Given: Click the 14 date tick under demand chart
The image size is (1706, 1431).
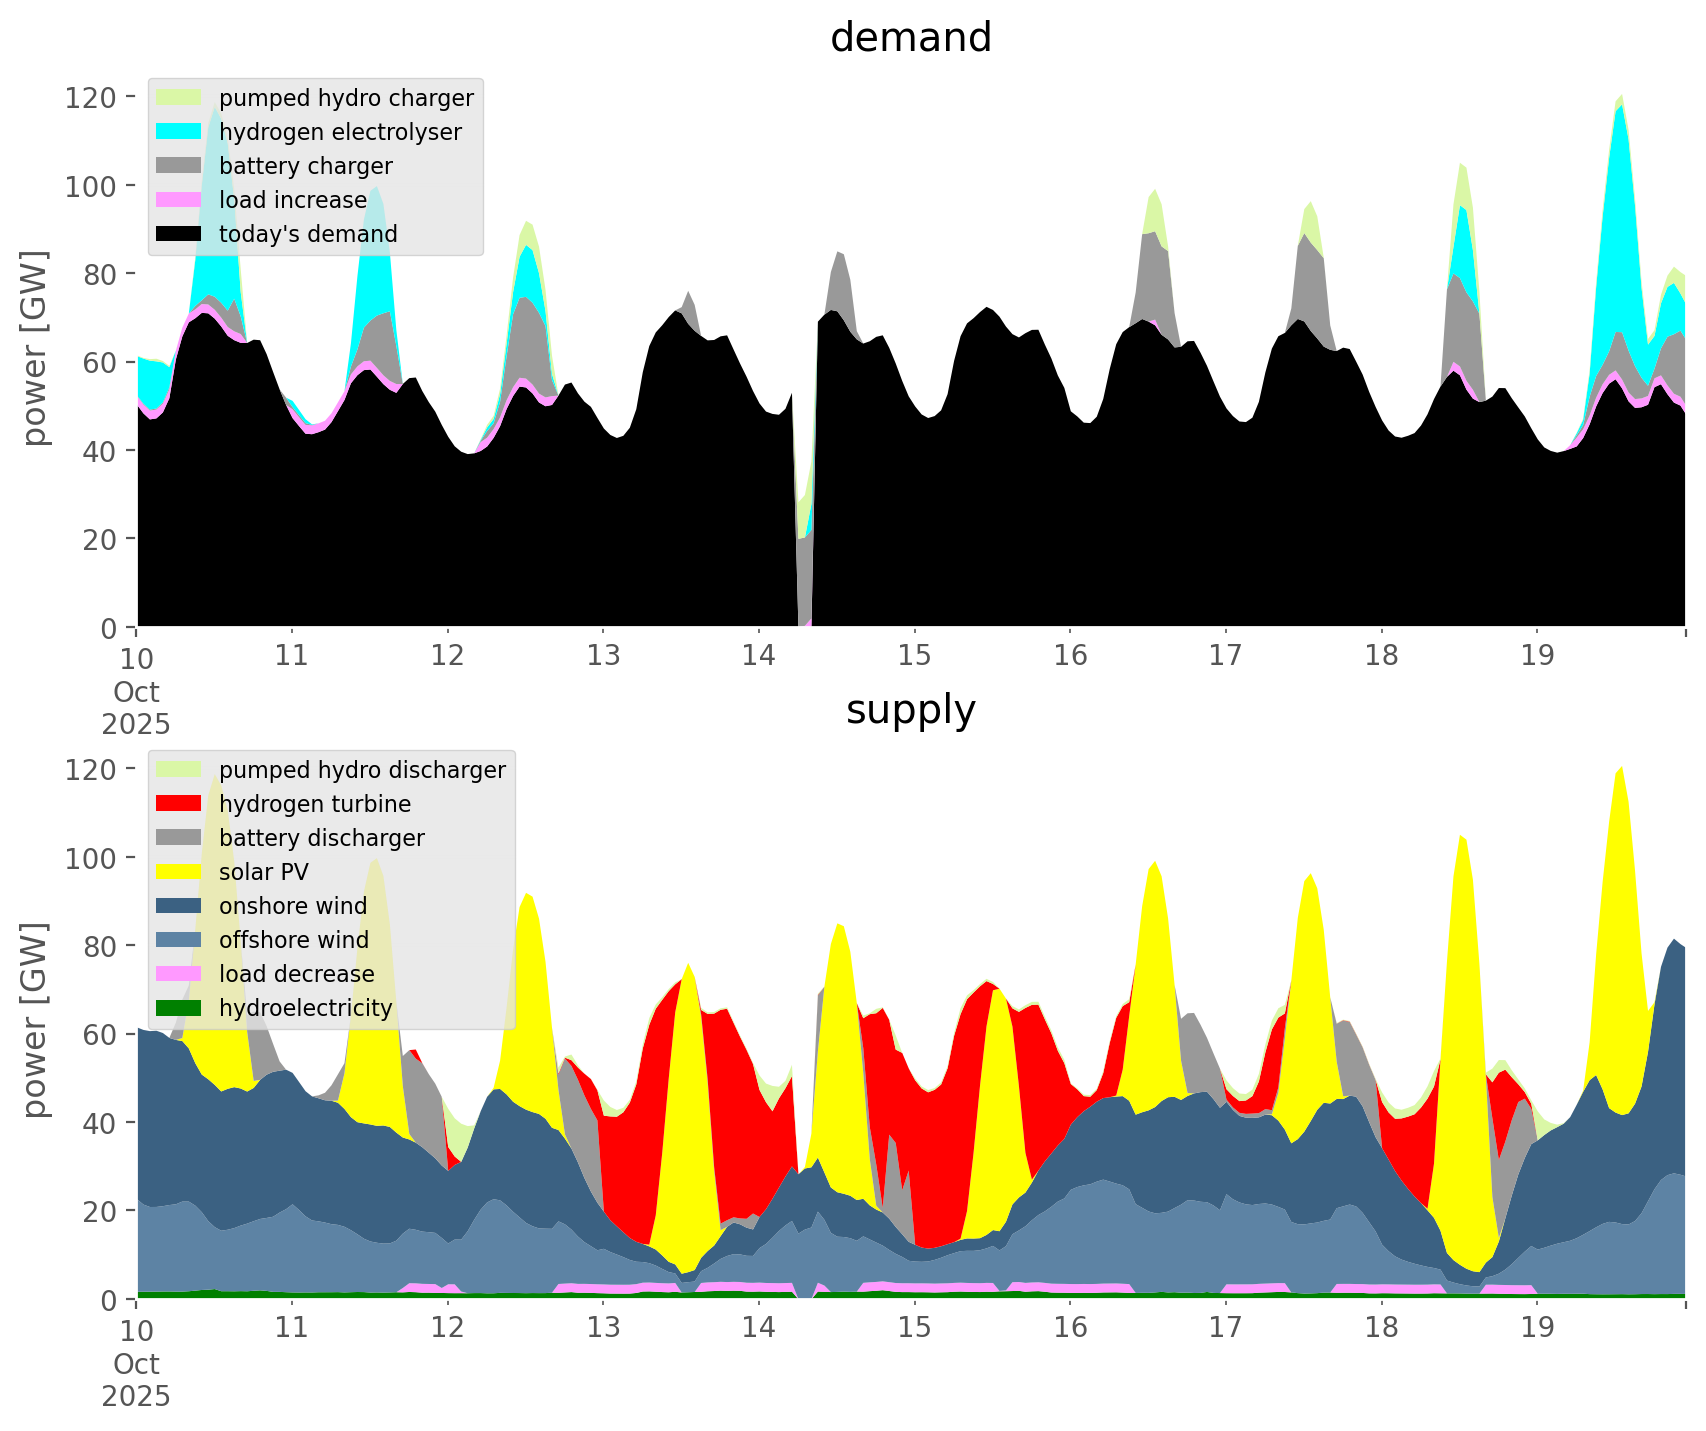Looking at the screenshot, I should (759, 656).
